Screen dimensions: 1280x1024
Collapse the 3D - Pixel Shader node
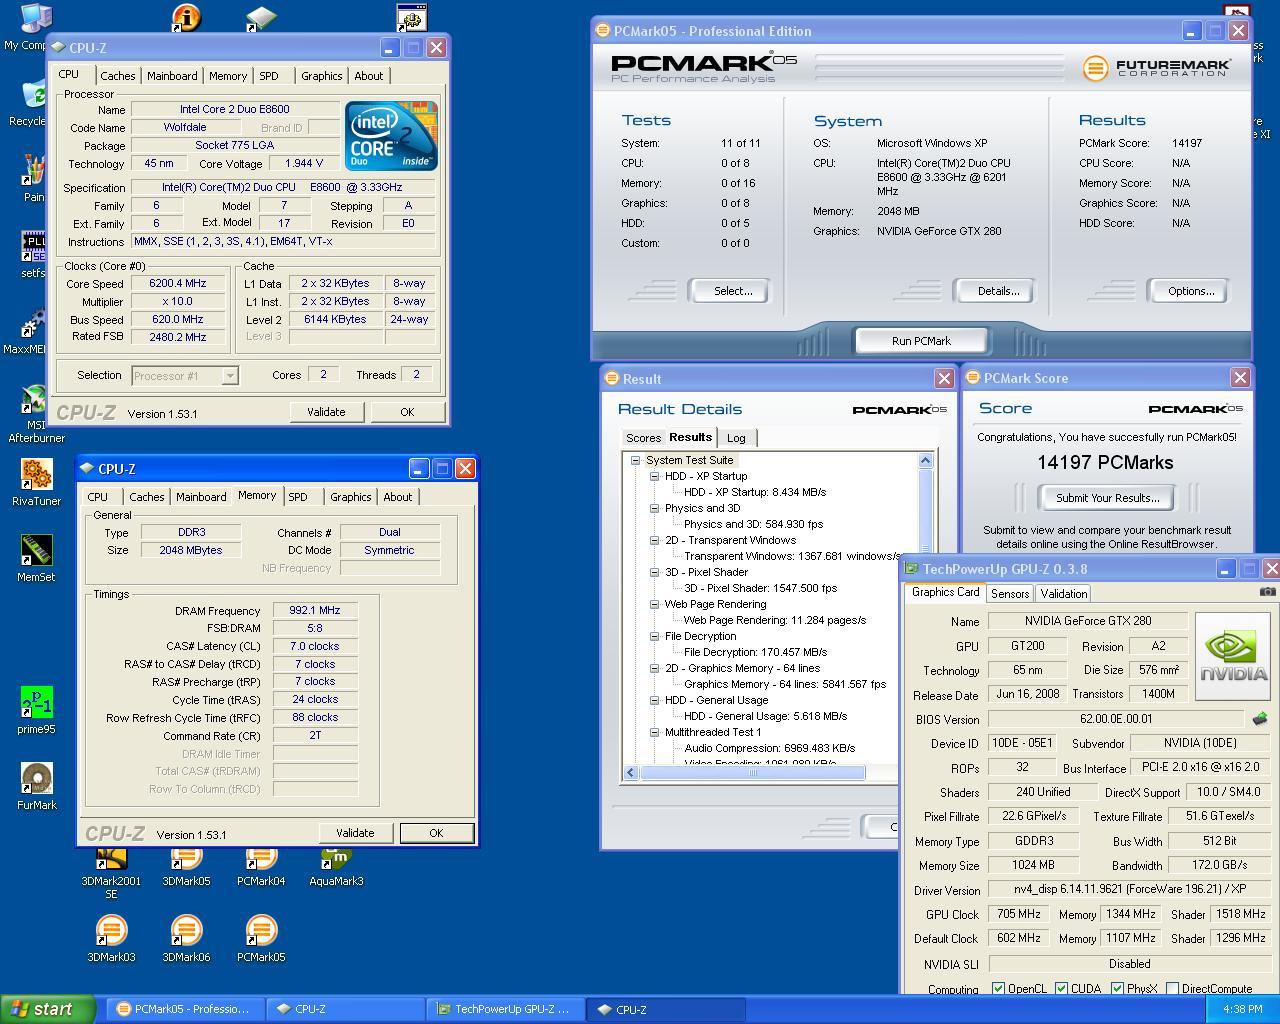click(x=654, y=572)
